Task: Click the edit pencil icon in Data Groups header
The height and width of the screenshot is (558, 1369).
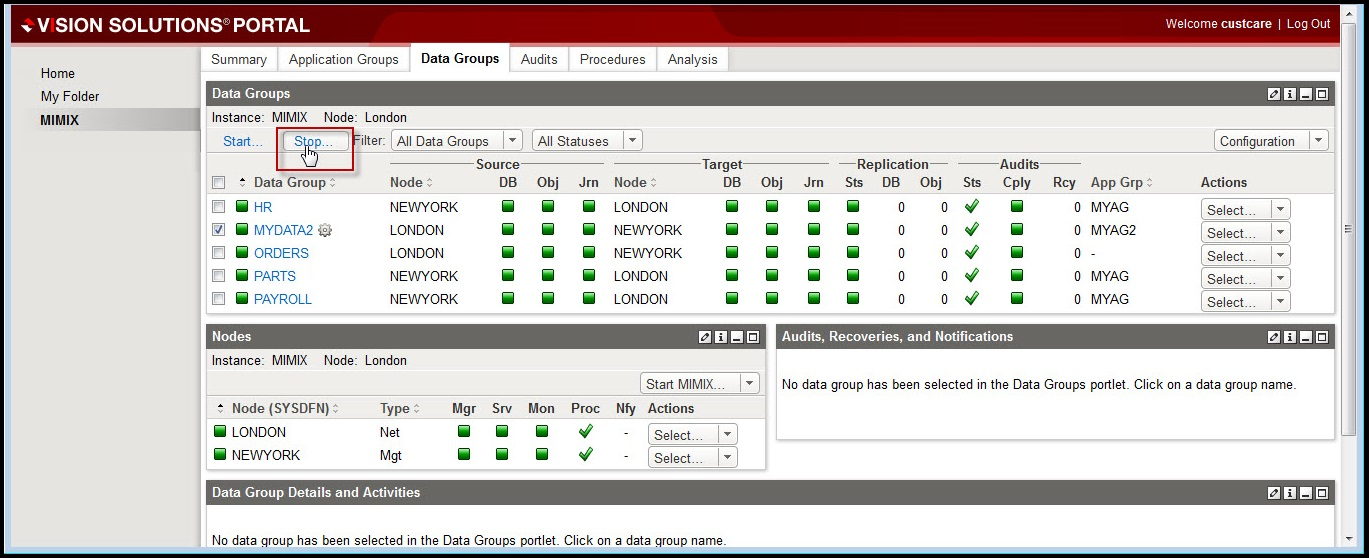Action: [x=1274, y=94]
